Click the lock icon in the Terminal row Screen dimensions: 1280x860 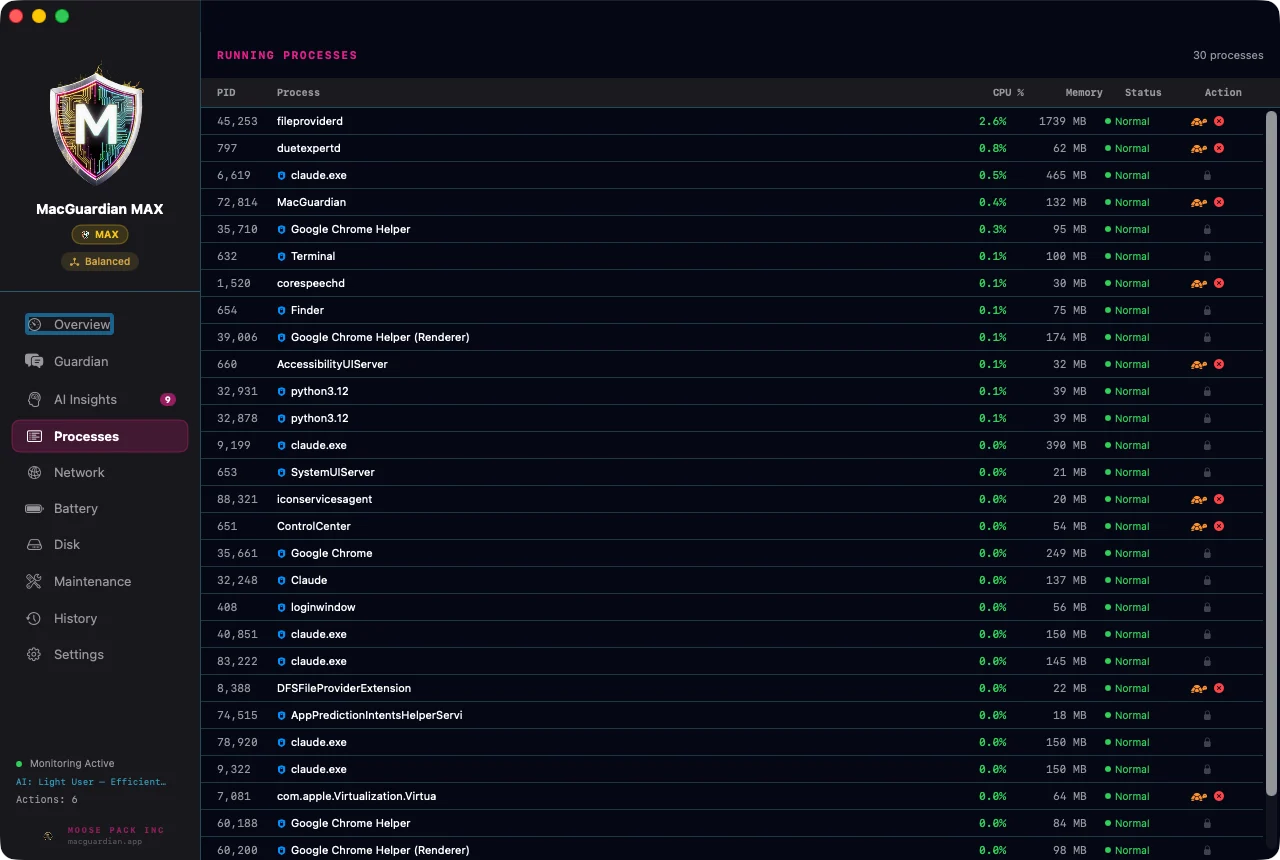coord(1207,256)
